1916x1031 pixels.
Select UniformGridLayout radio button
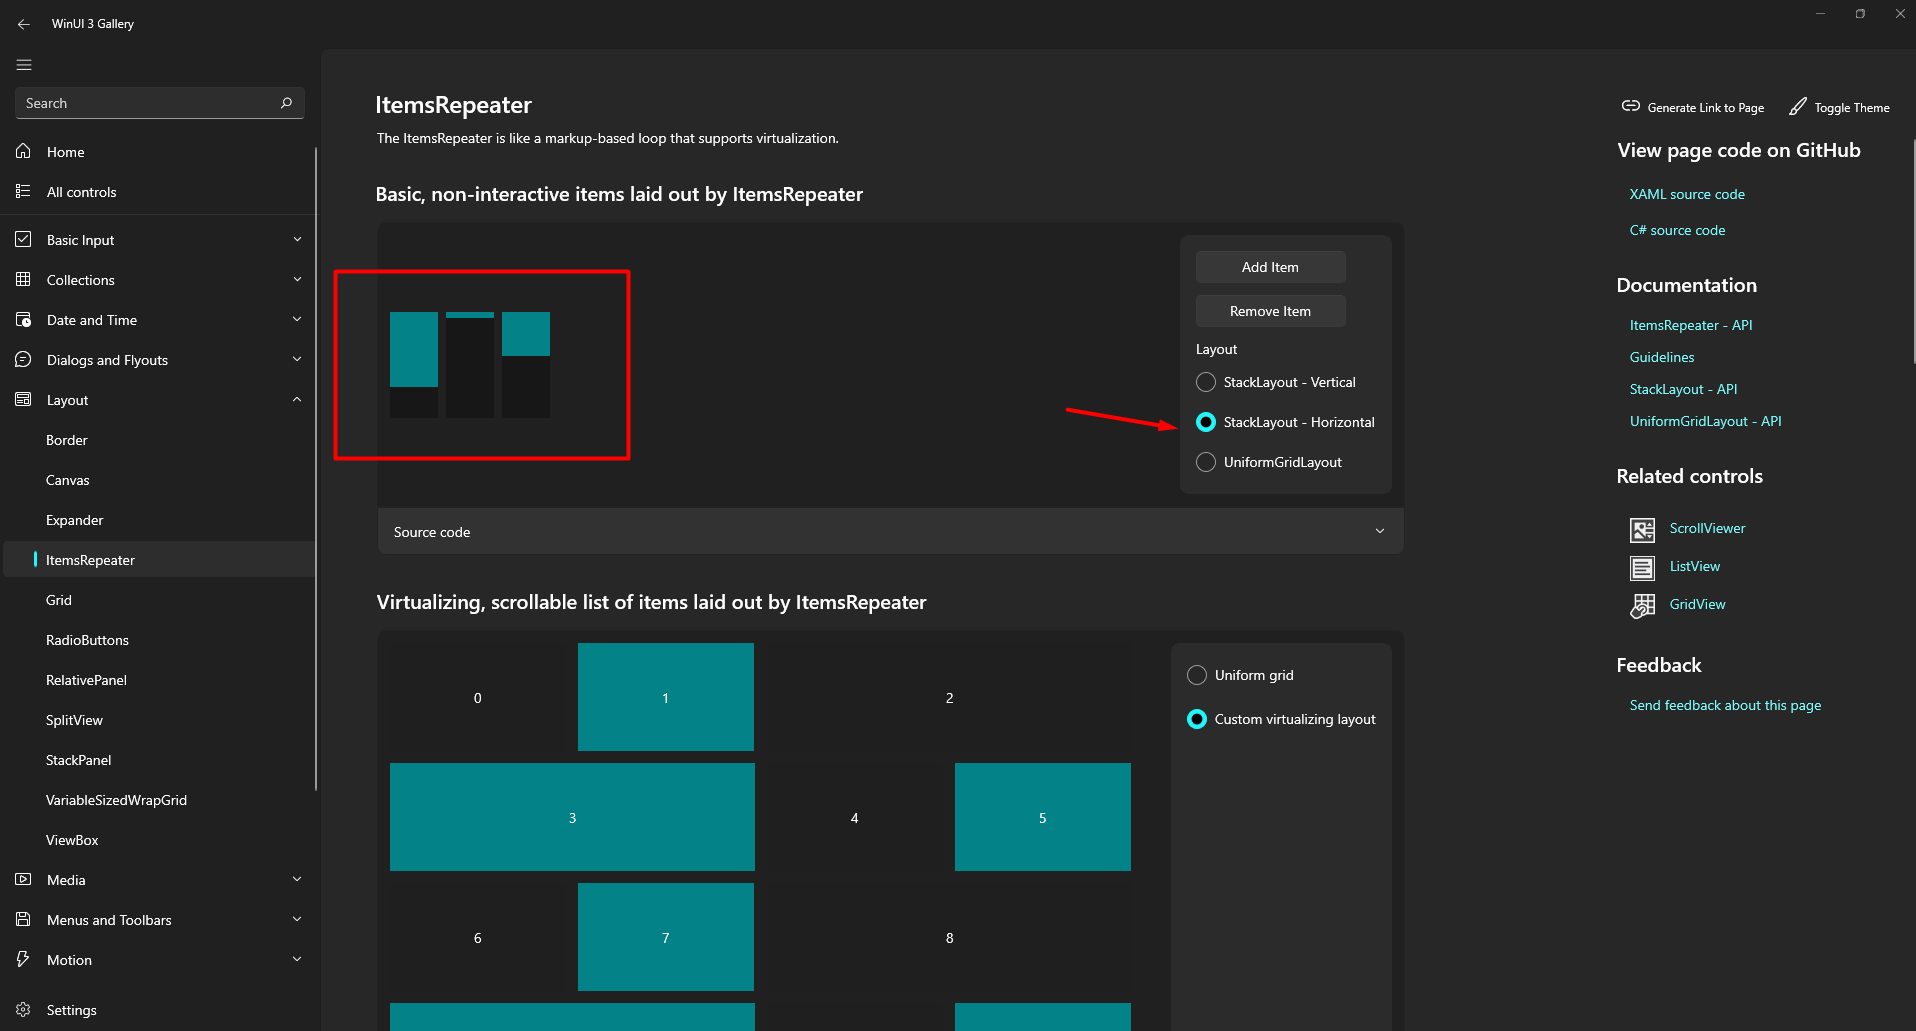(x=1206, y=462)
